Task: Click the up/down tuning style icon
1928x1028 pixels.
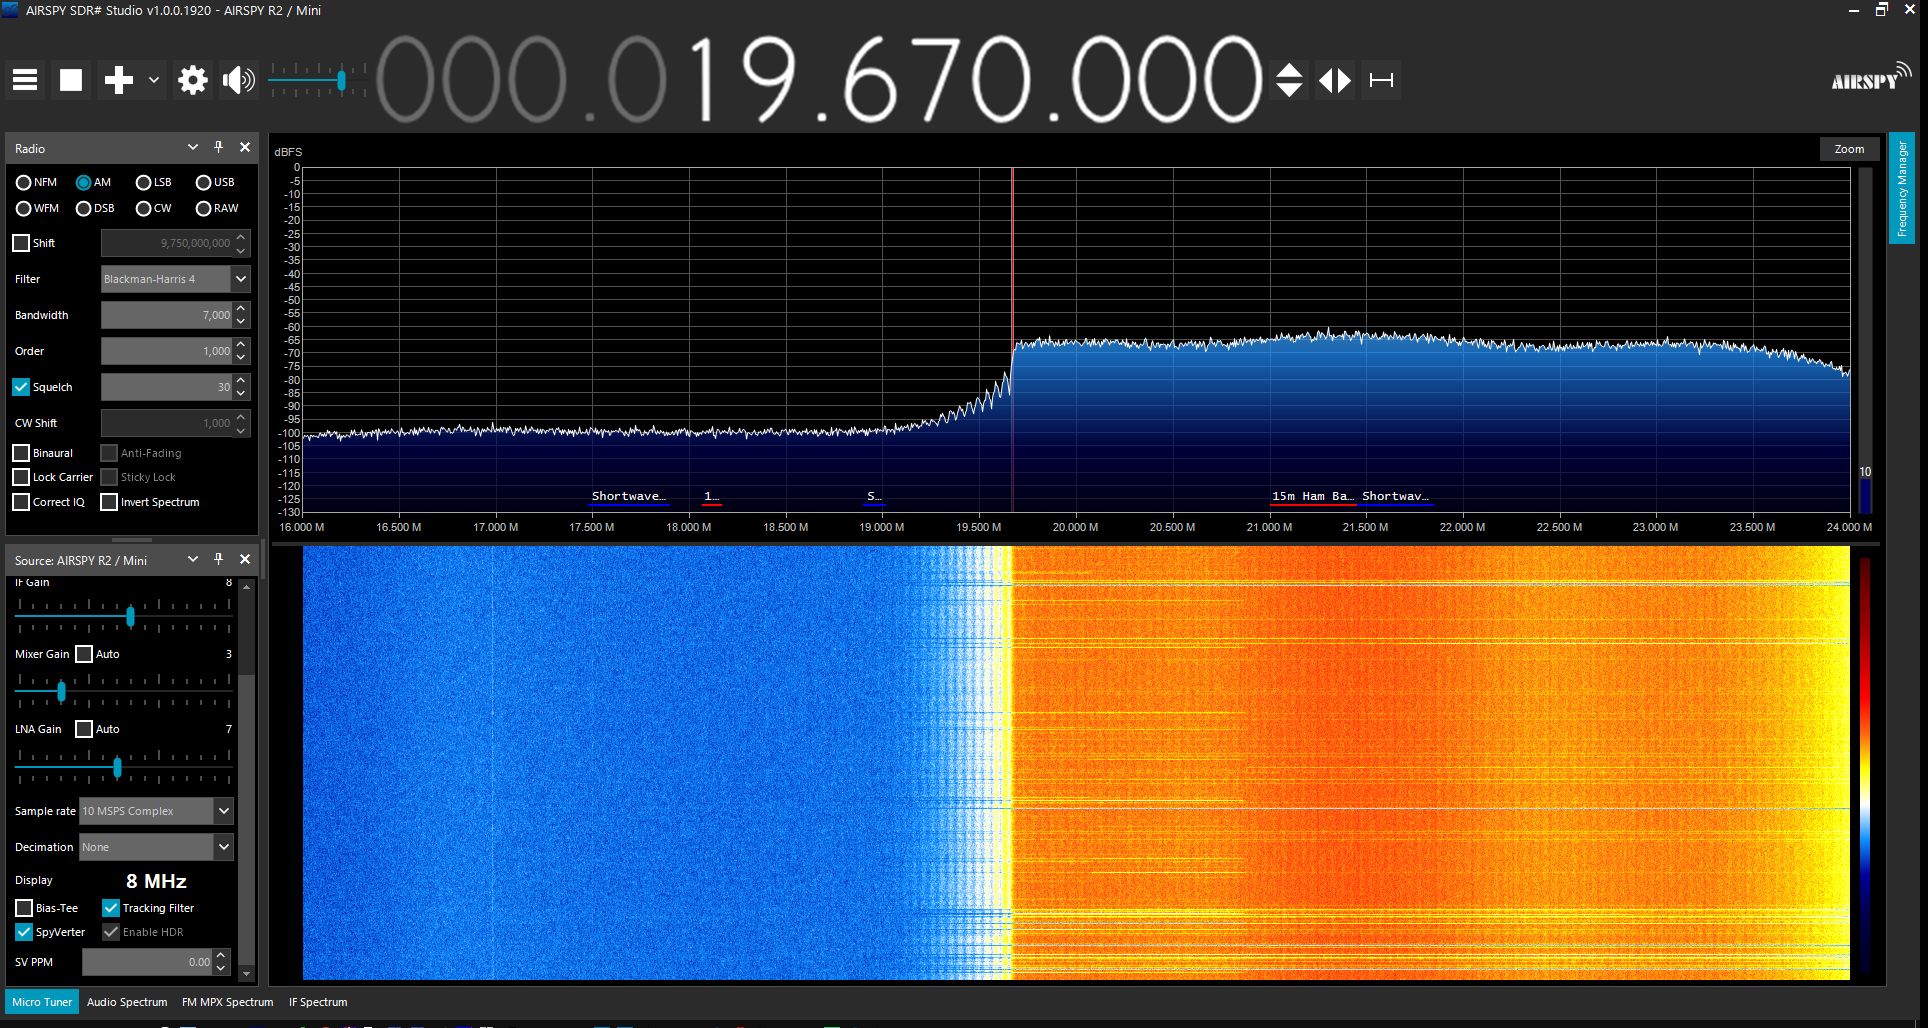Action: tap(1289, 80)
